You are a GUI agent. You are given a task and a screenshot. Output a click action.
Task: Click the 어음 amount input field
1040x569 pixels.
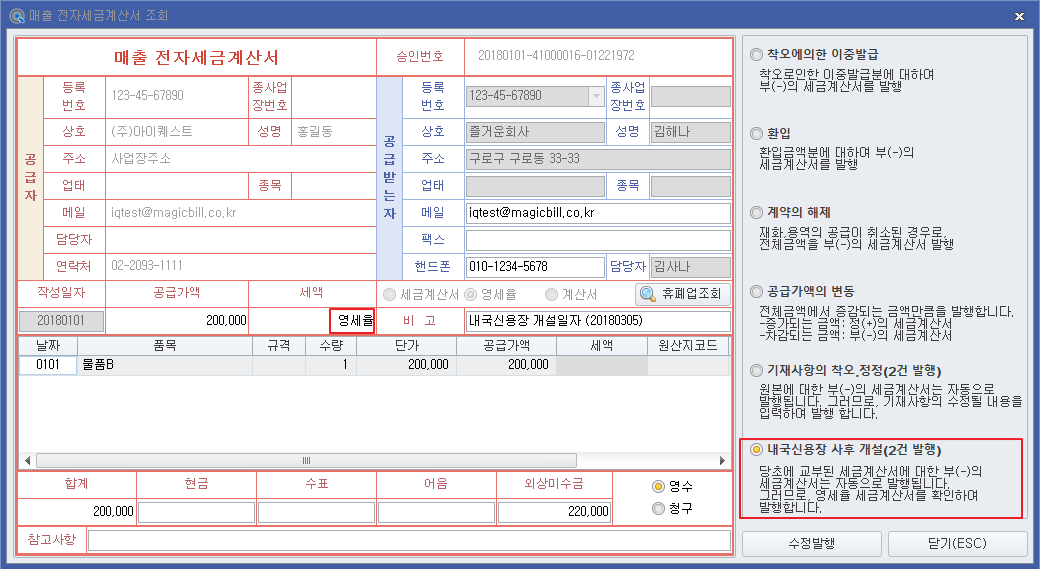[x=436, y=512]
